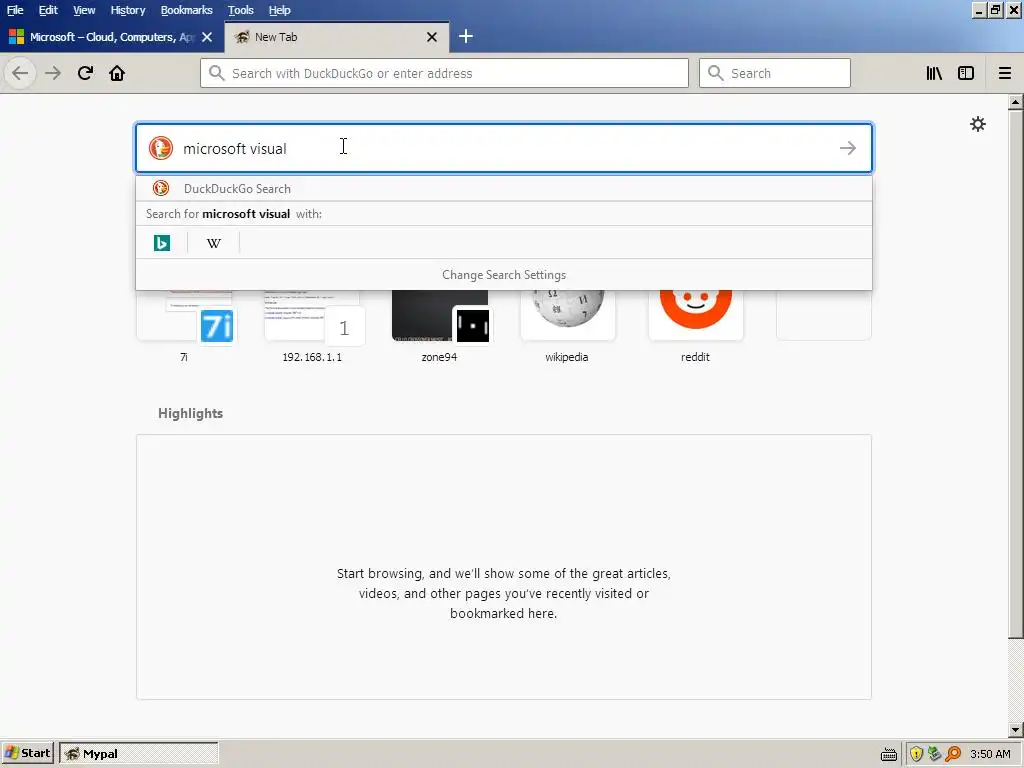This screenshot has height=768, width=1024.
Task: Click the network computers tray icon
Action: pyautogui.click(x=935, y=754)
